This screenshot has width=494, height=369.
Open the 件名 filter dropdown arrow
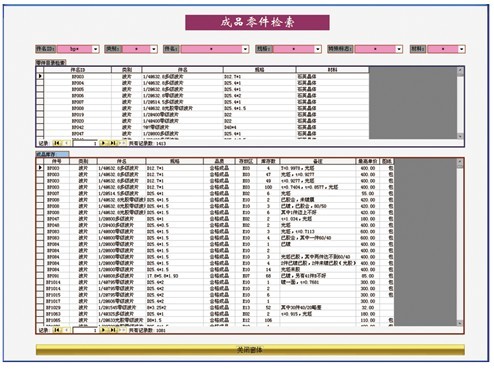coord(245,49)
